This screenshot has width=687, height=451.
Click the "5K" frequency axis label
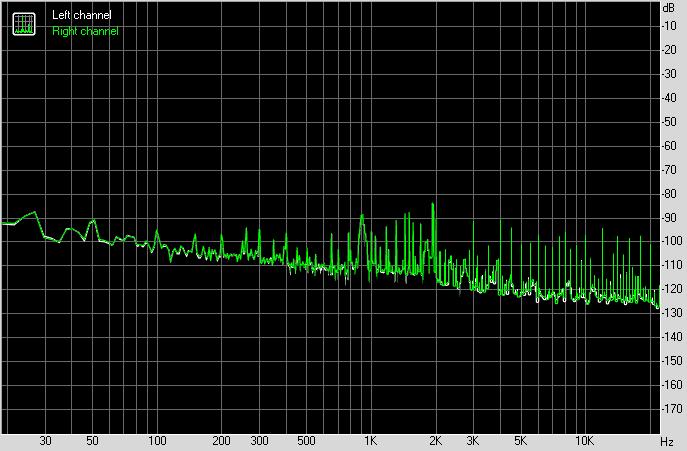tap(521, 441)
